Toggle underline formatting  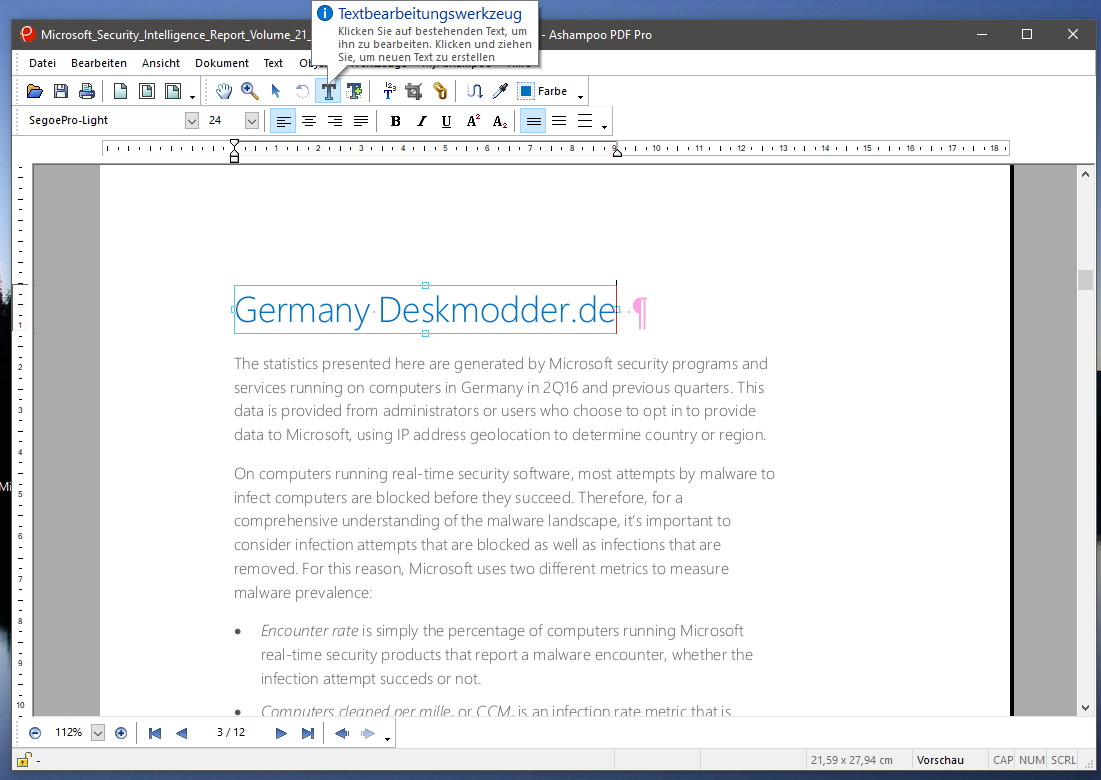pyautogui.click(x=446, y=121)
